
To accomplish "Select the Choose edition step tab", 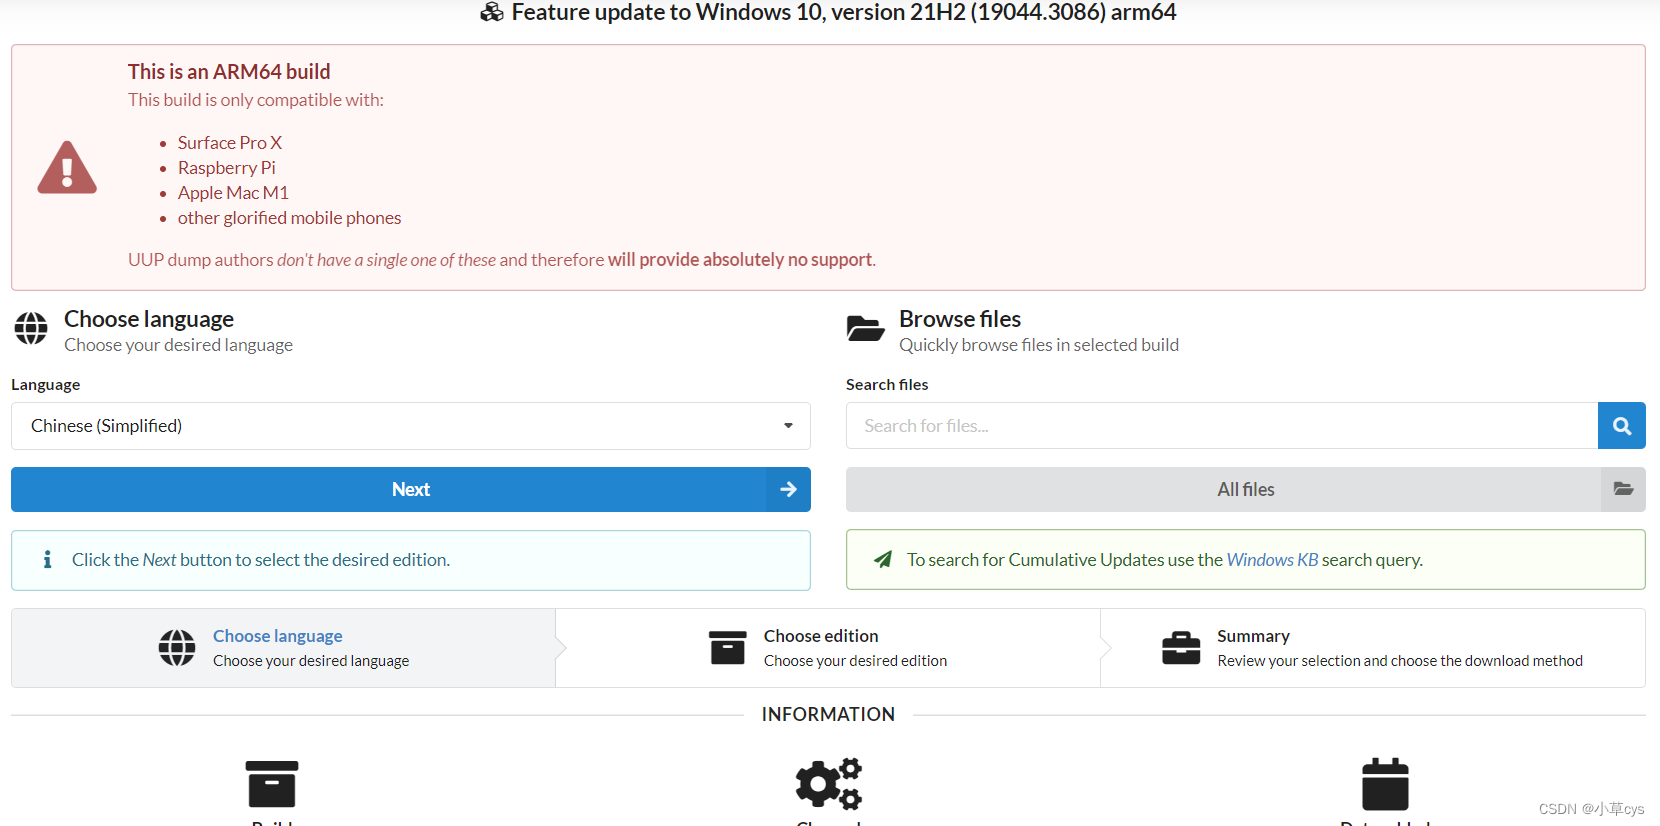I will tap(828, 648).
